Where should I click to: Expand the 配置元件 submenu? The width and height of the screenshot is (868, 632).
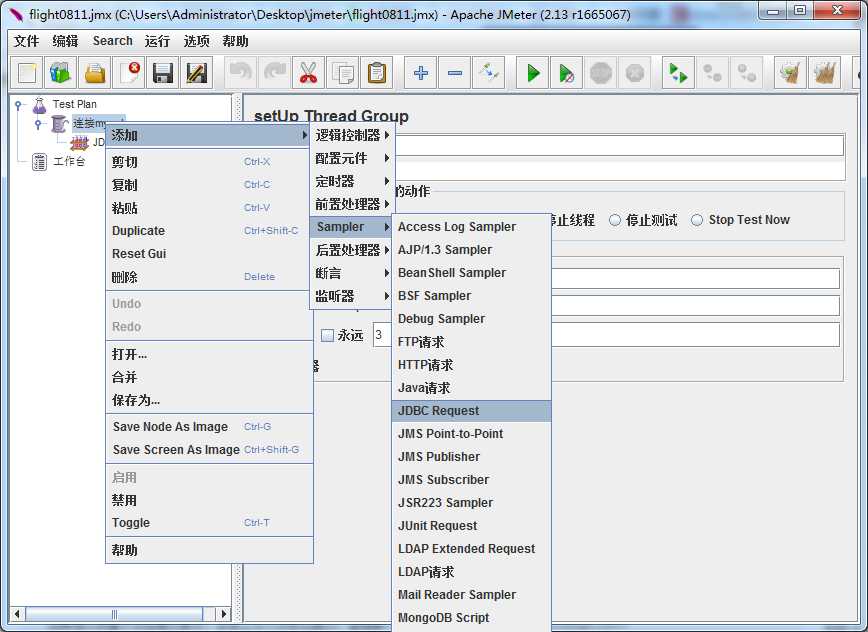(x=352, y=158)
